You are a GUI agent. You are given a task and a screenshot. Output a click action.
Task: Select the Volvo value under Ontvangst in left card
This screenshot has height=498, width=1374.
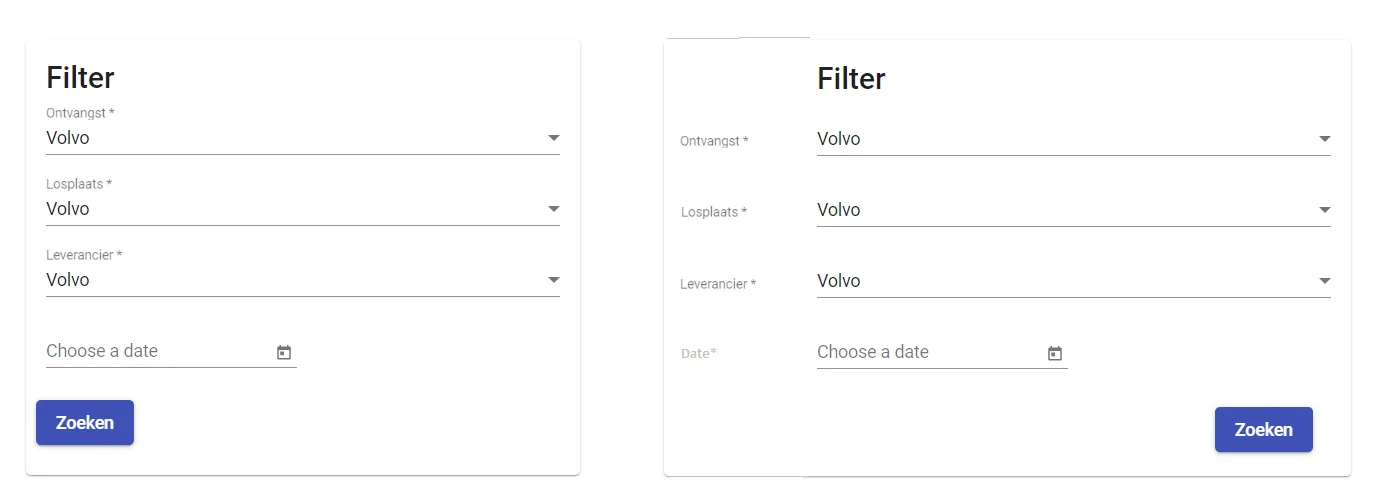(68, 138)
